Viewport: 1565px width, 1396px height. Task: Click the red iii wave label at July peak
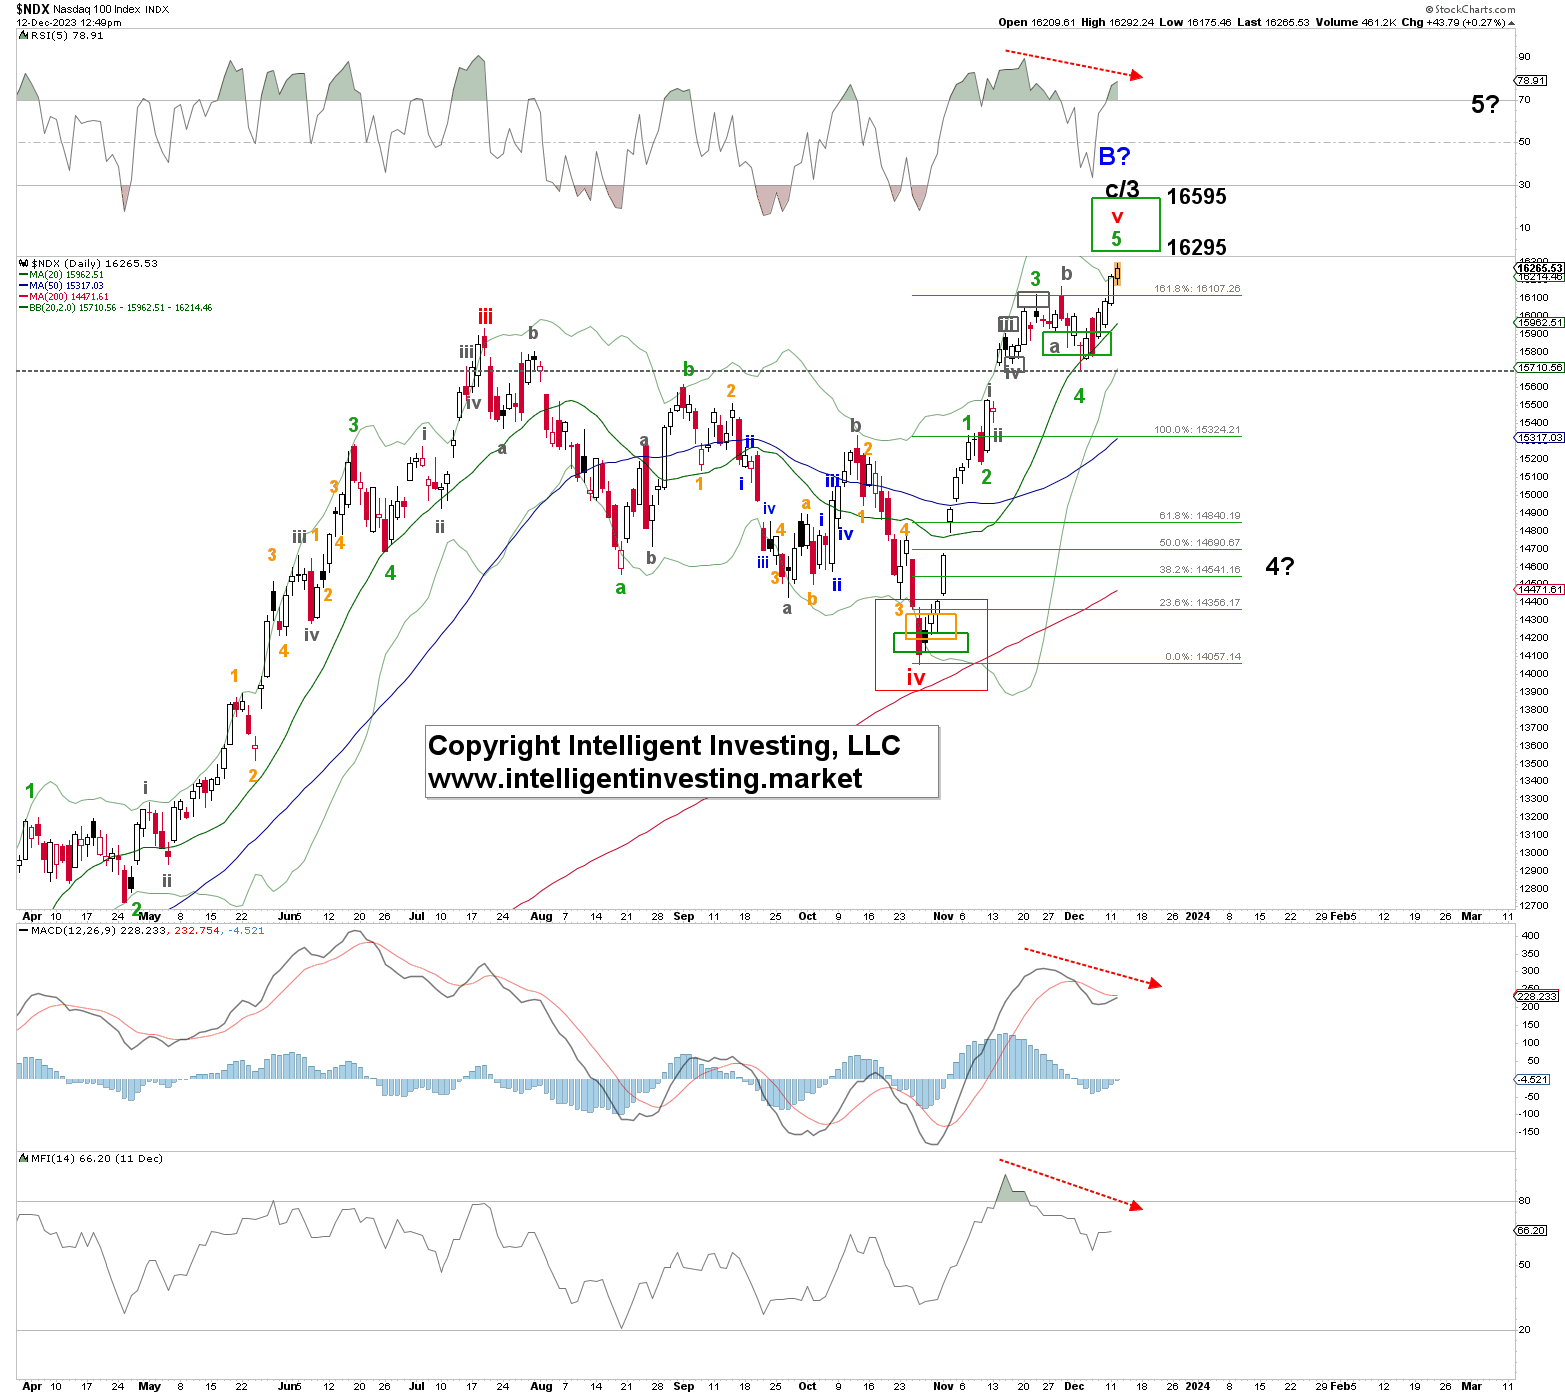(x=485, y=317)
